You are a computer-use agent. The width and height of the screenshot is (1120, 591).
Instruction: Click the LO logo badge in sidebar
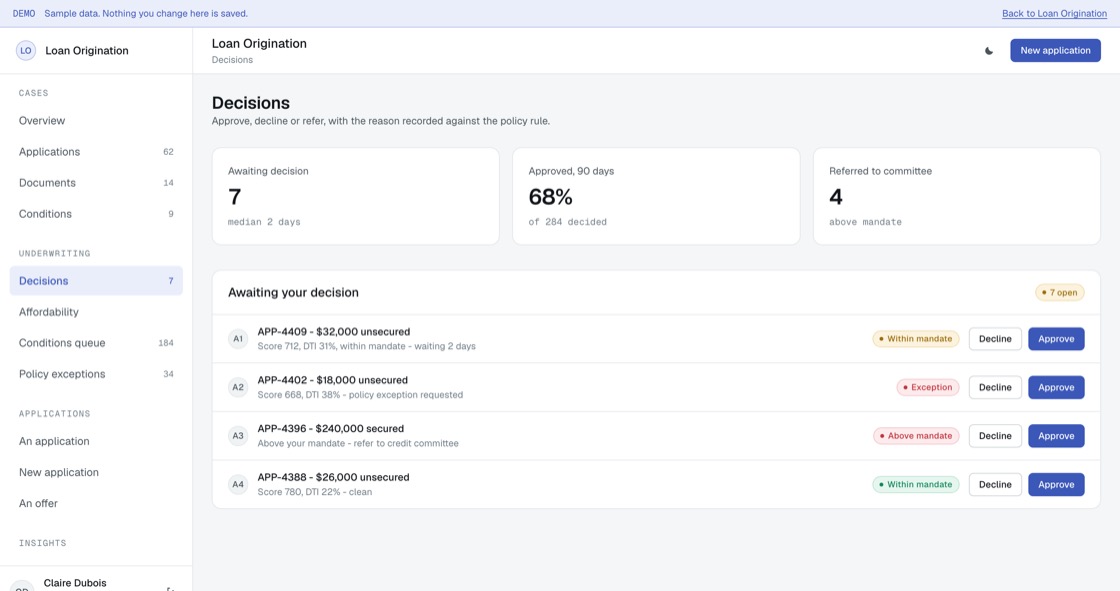point(26,51)
